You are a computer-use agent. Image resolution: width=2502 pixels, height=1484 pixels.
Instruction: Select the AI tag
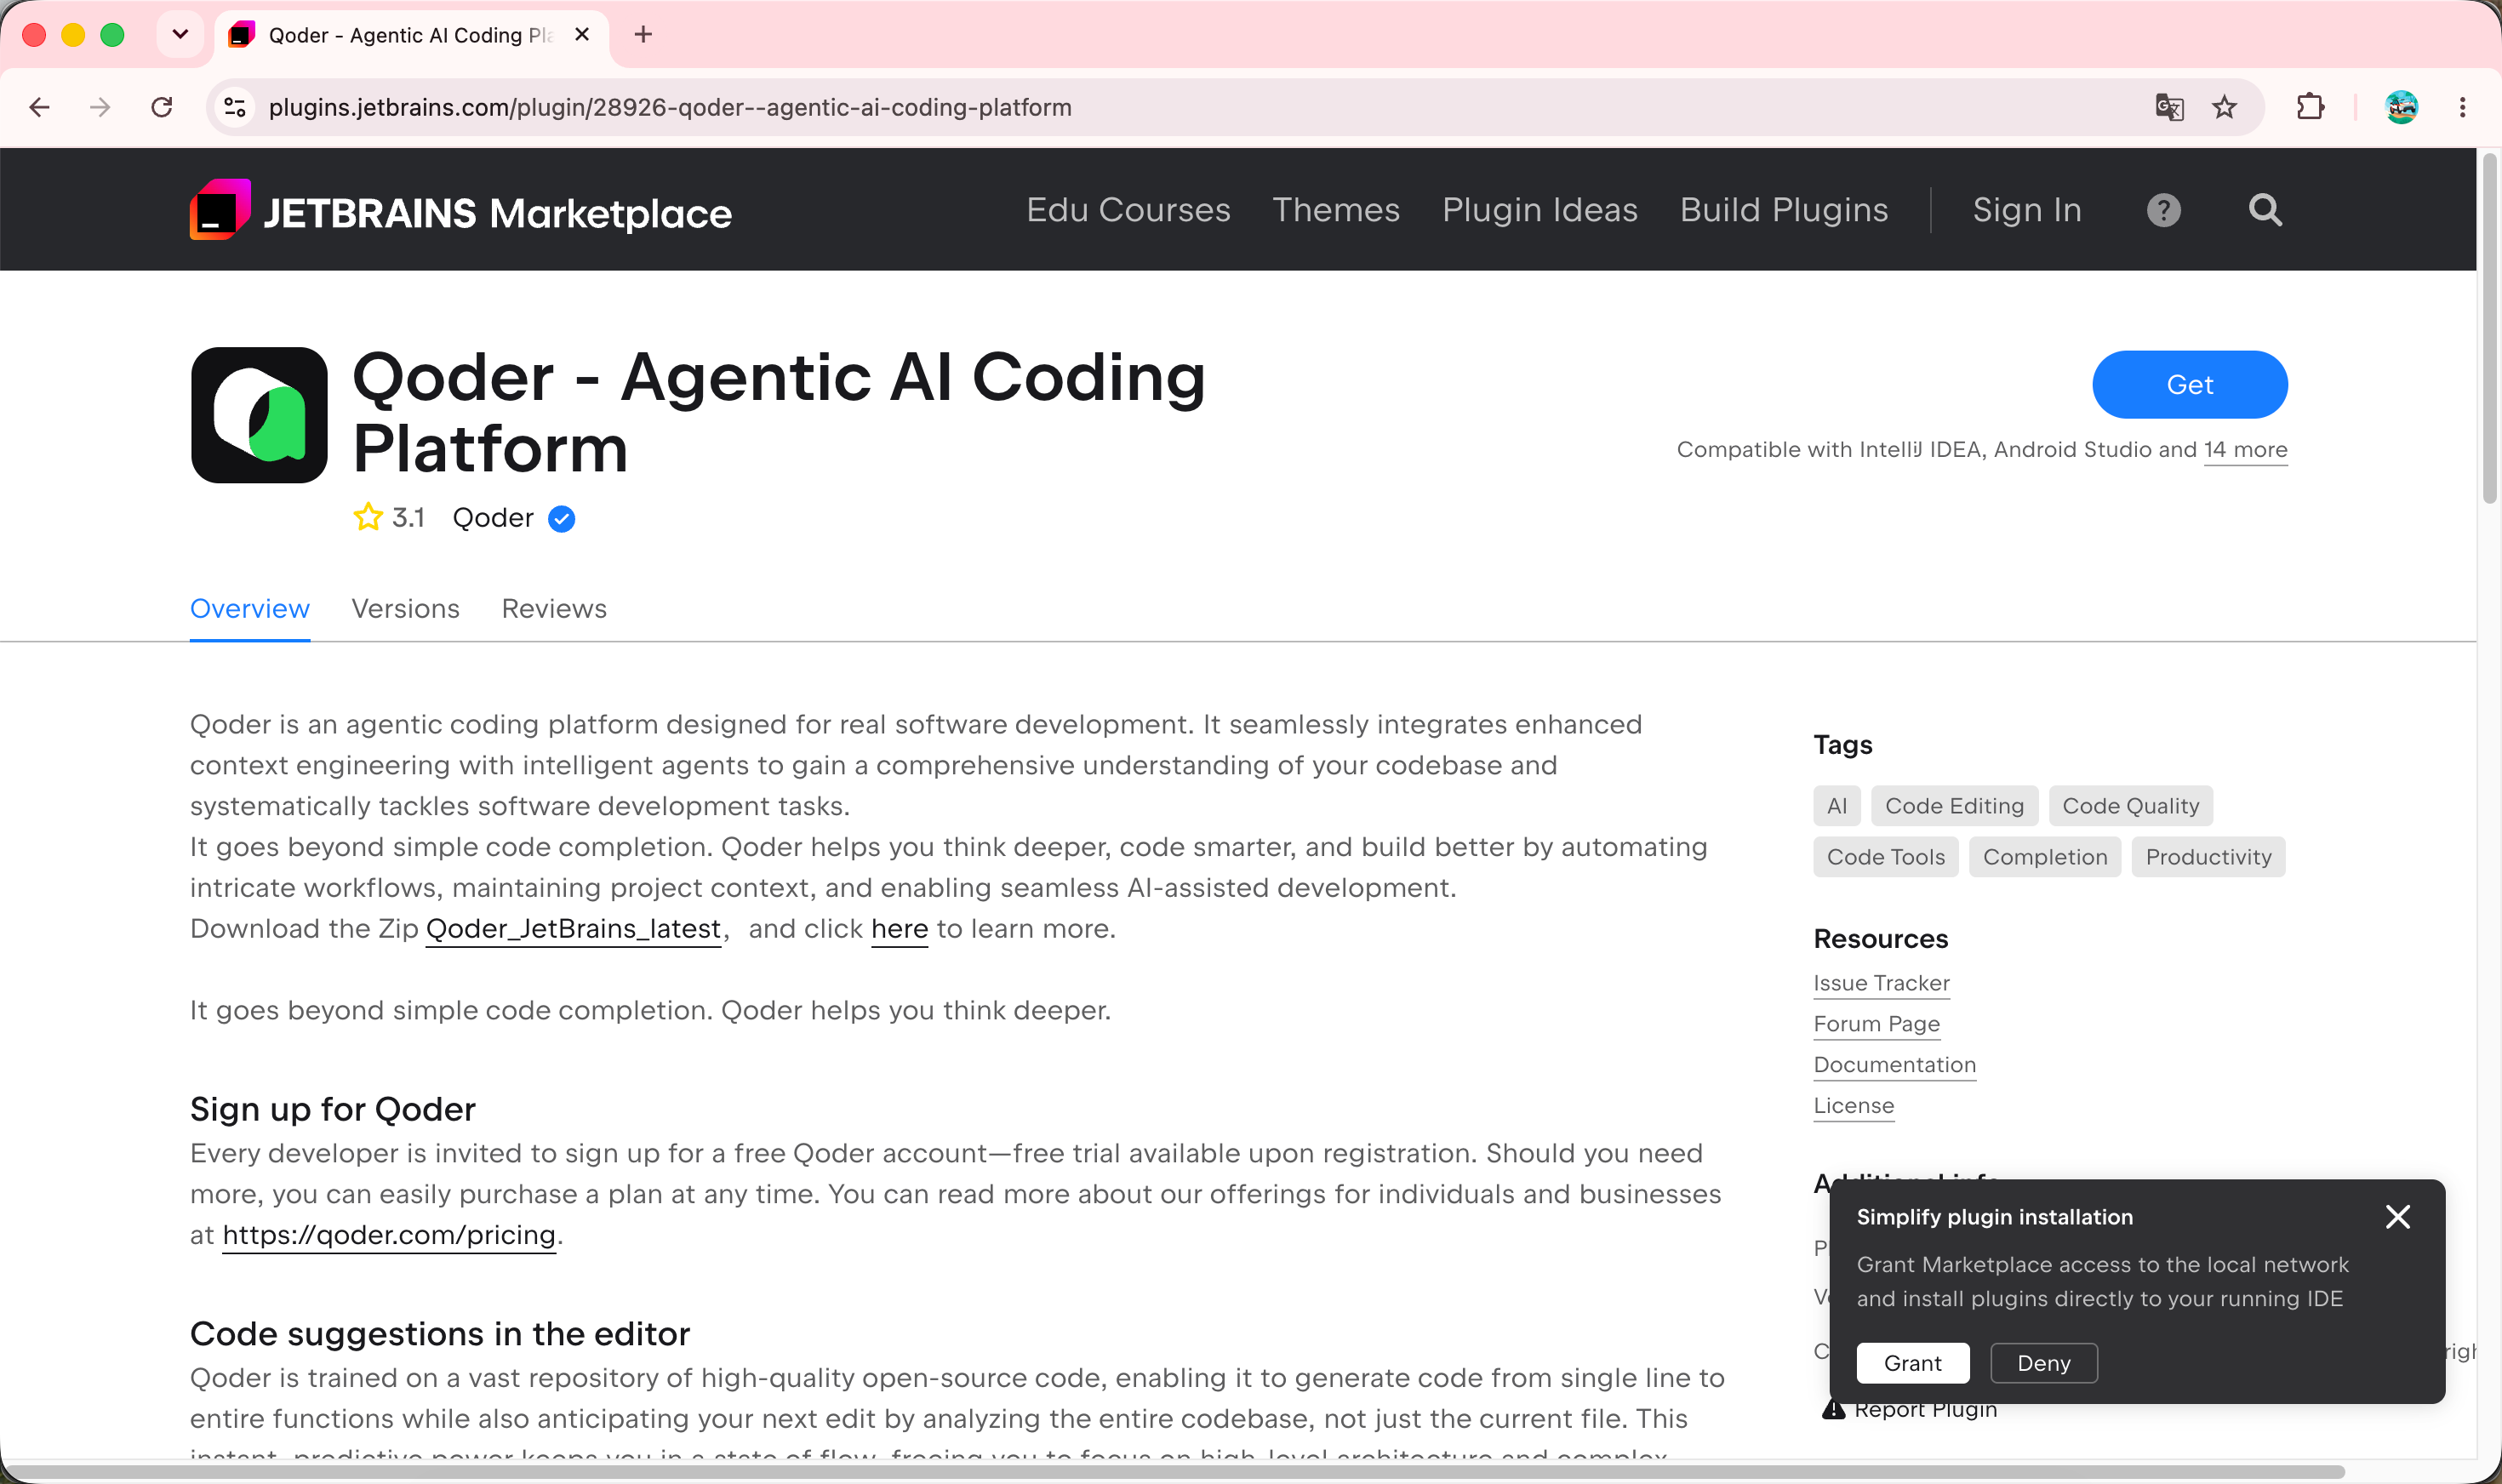click(1837, 806)
